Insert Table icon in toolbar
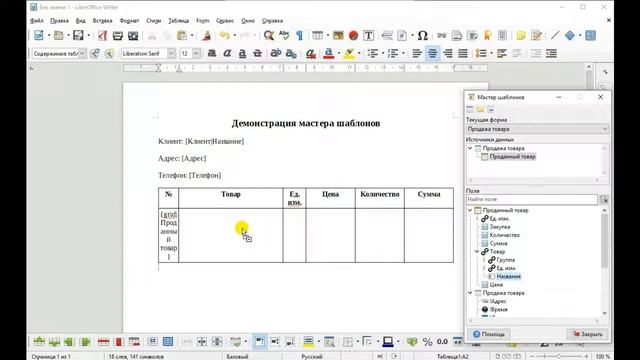640x360 pixels. tap(317, 36)
